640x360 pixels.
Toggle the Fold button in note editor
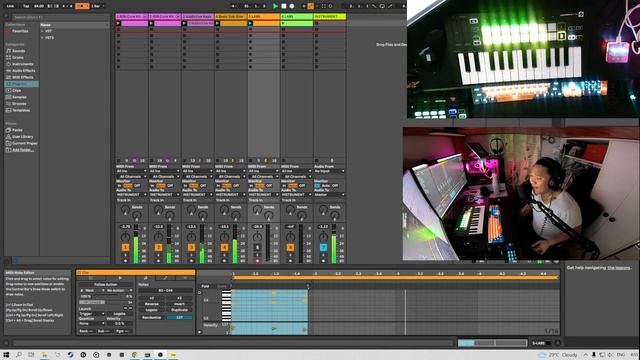click(205, 287)
